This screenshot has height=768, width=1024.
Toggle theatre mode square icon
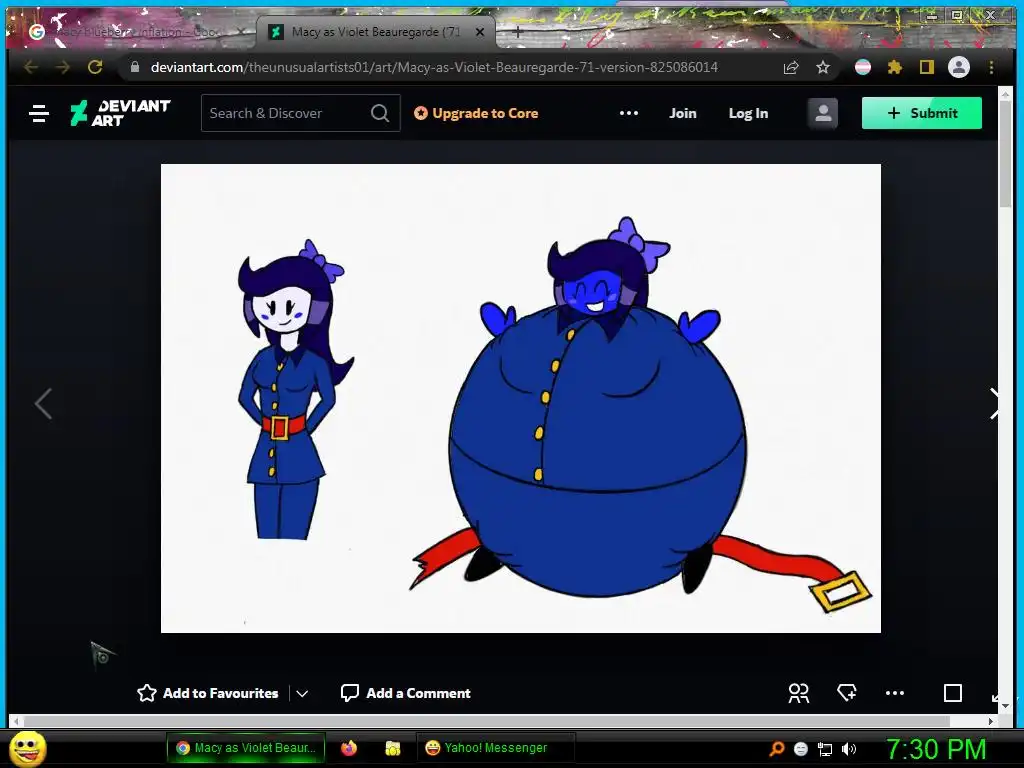pyautogui.click(x=953, y=693)
